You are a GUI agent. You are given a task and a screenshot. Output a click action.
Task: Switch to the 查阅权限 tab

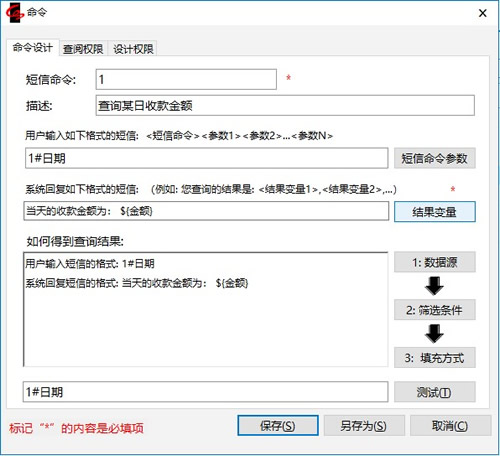click(x=83, y=49)
